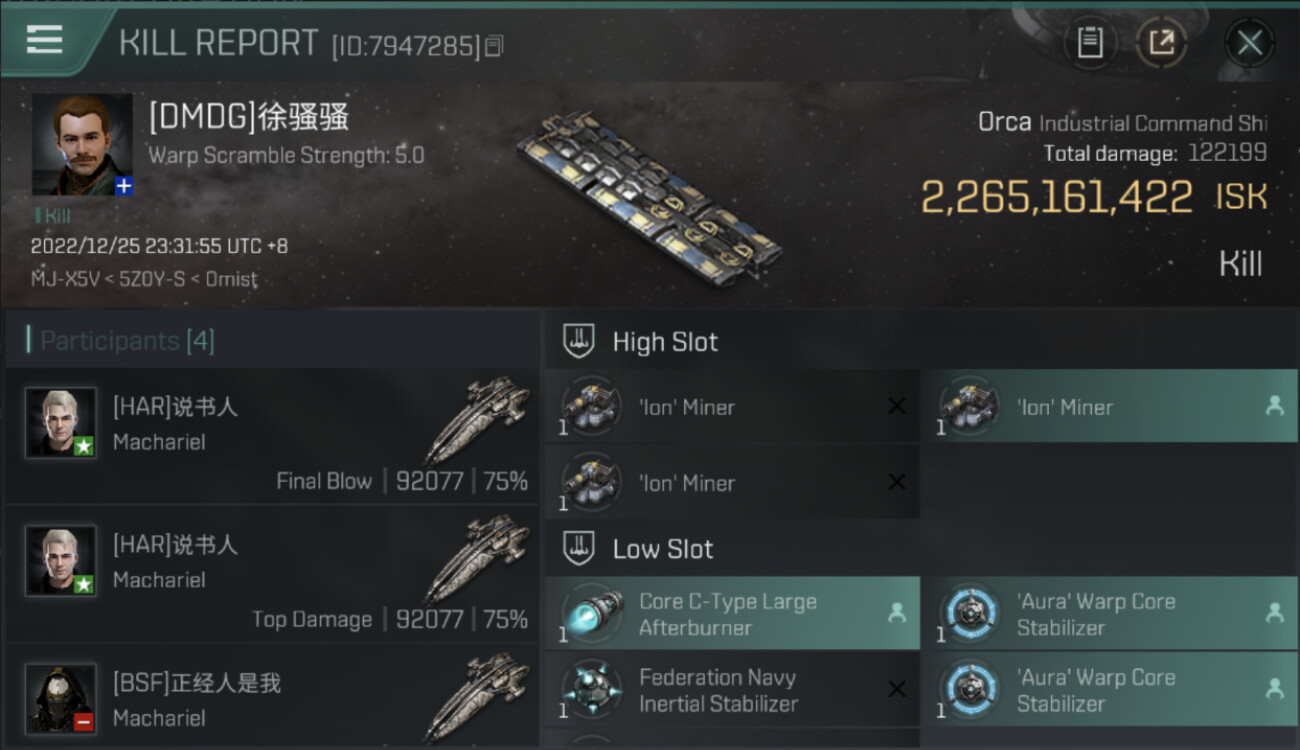Copy the kill report ID
The height and width of the screenshot is (750, 1300).
pos(494,46)
